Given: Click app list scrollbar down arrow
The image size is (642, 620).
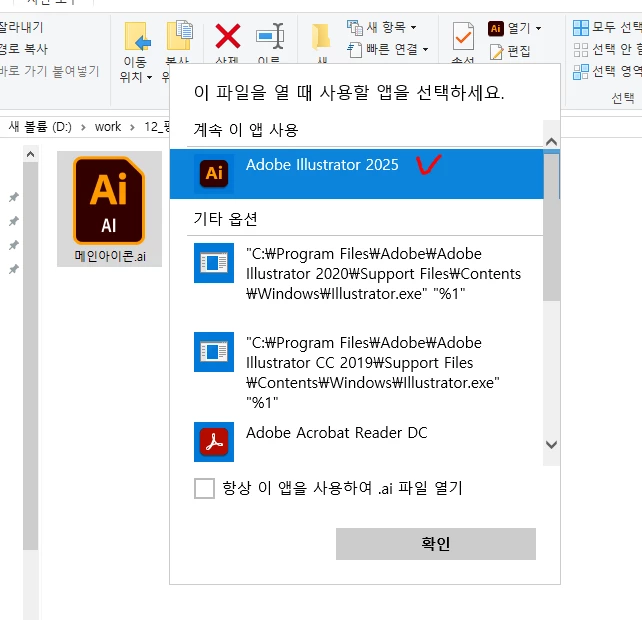Looking at the screenshot, I should tap(552, 445).
